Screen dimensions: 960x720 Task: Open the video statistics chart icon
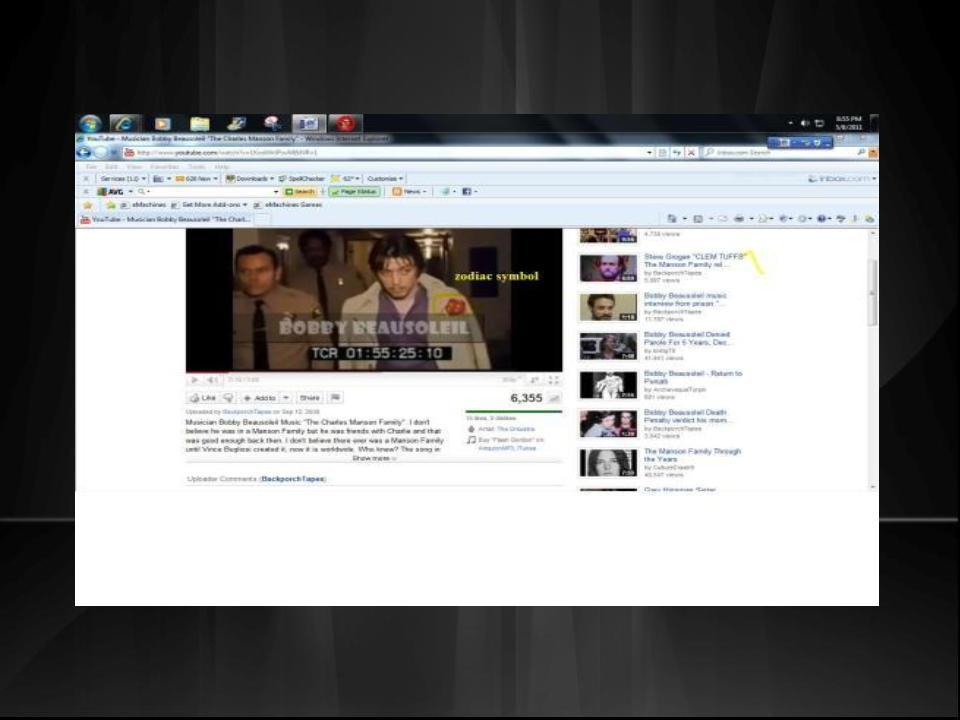(x=554, y=398)
